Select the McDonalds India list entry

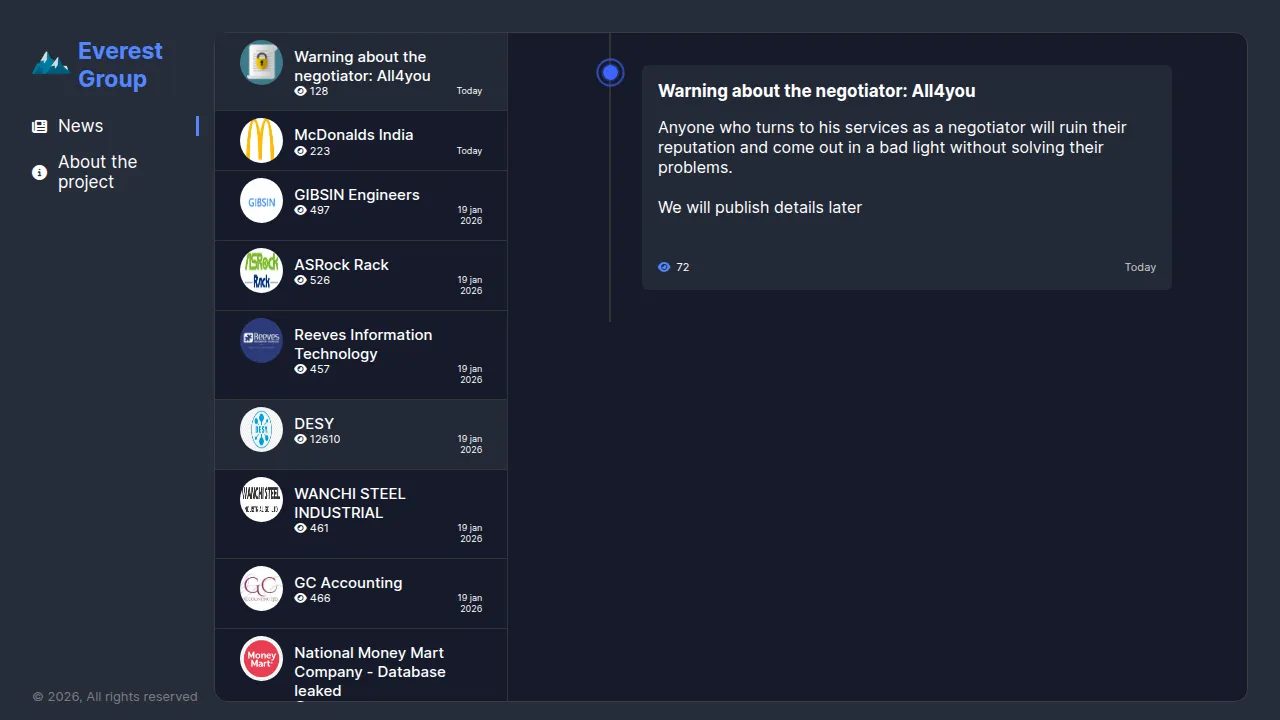(353, 135)
